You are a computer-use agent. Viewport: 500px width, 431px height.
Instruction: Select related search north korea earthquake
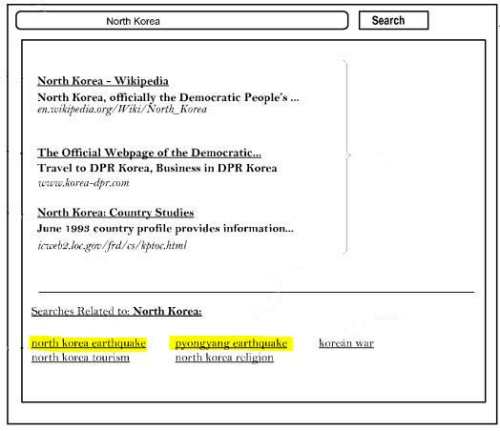pyautogui.click(x=89, y=343)
